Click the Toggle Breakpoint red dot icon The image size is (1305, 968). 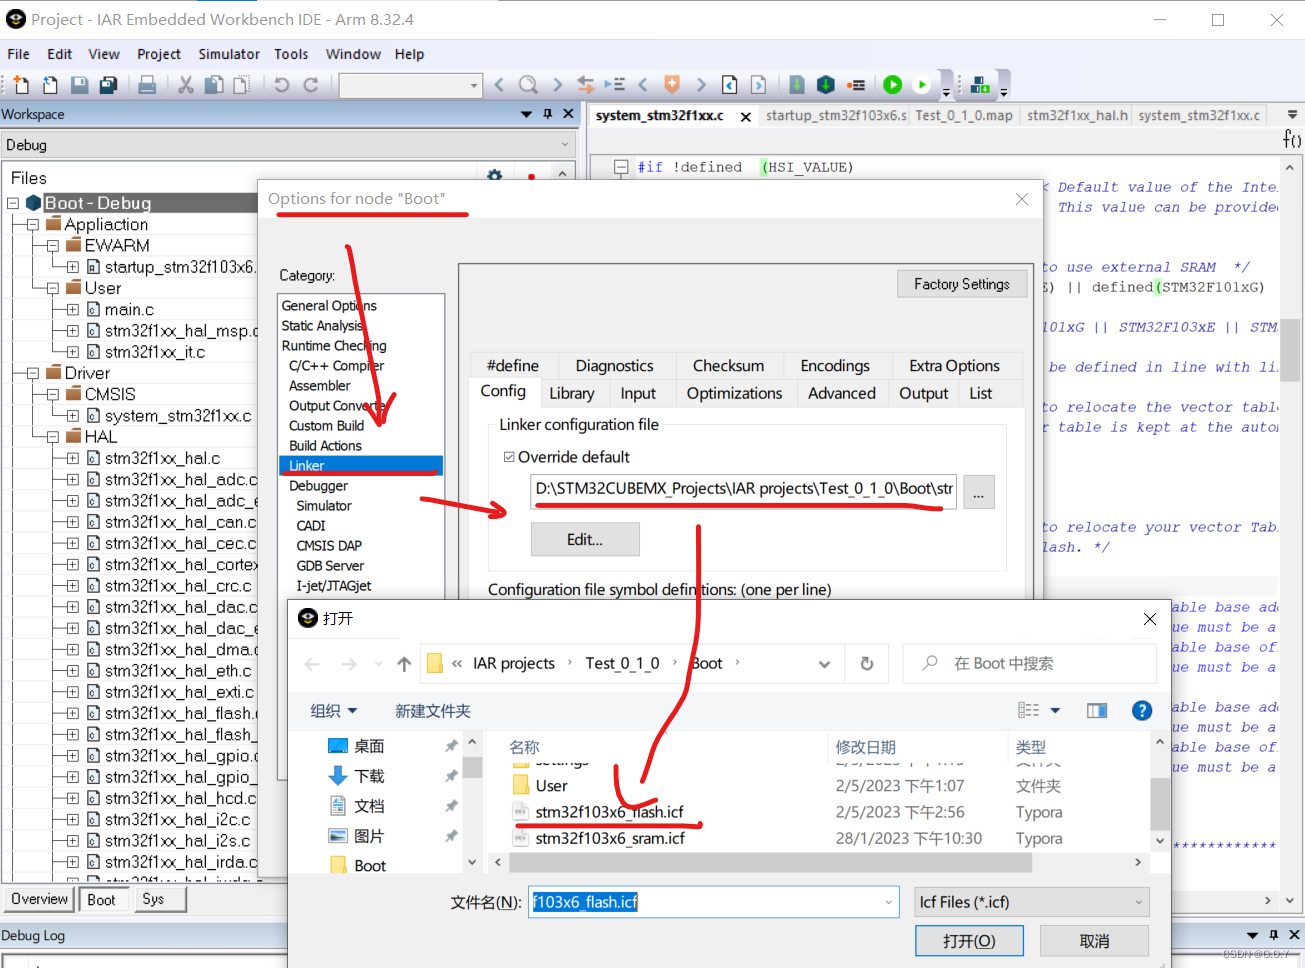pyautogui.click(x=856, y=85)
